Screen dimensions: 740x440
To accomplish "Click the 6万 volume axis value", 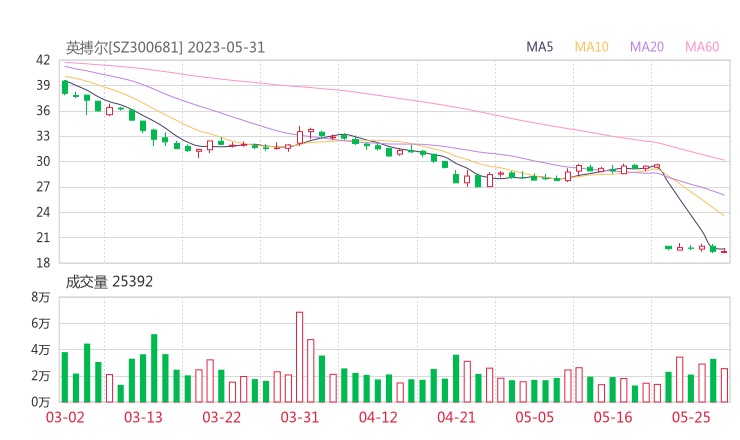I will [x=41, y=323].
